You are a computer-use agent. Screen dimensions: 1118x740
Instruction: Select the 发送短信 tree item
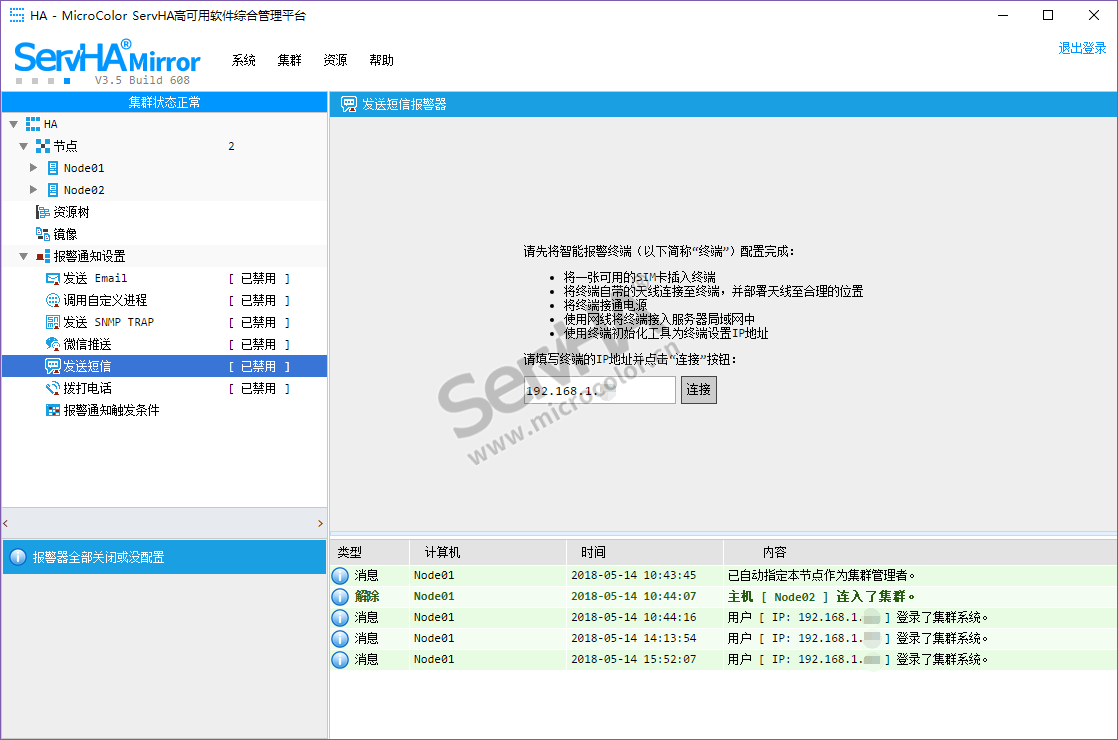(88, 366)
